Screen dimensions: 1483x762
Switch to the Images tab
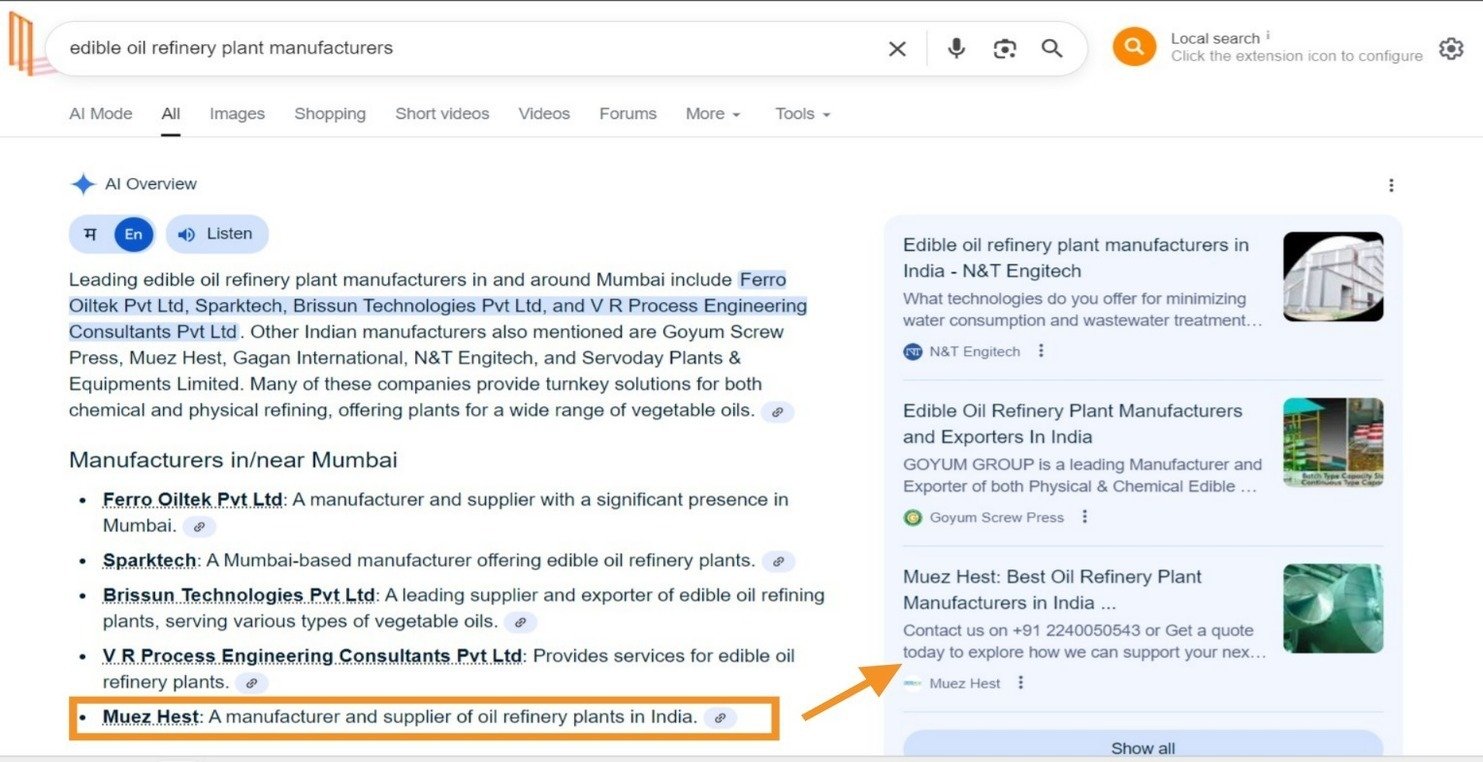coord(237,114)
